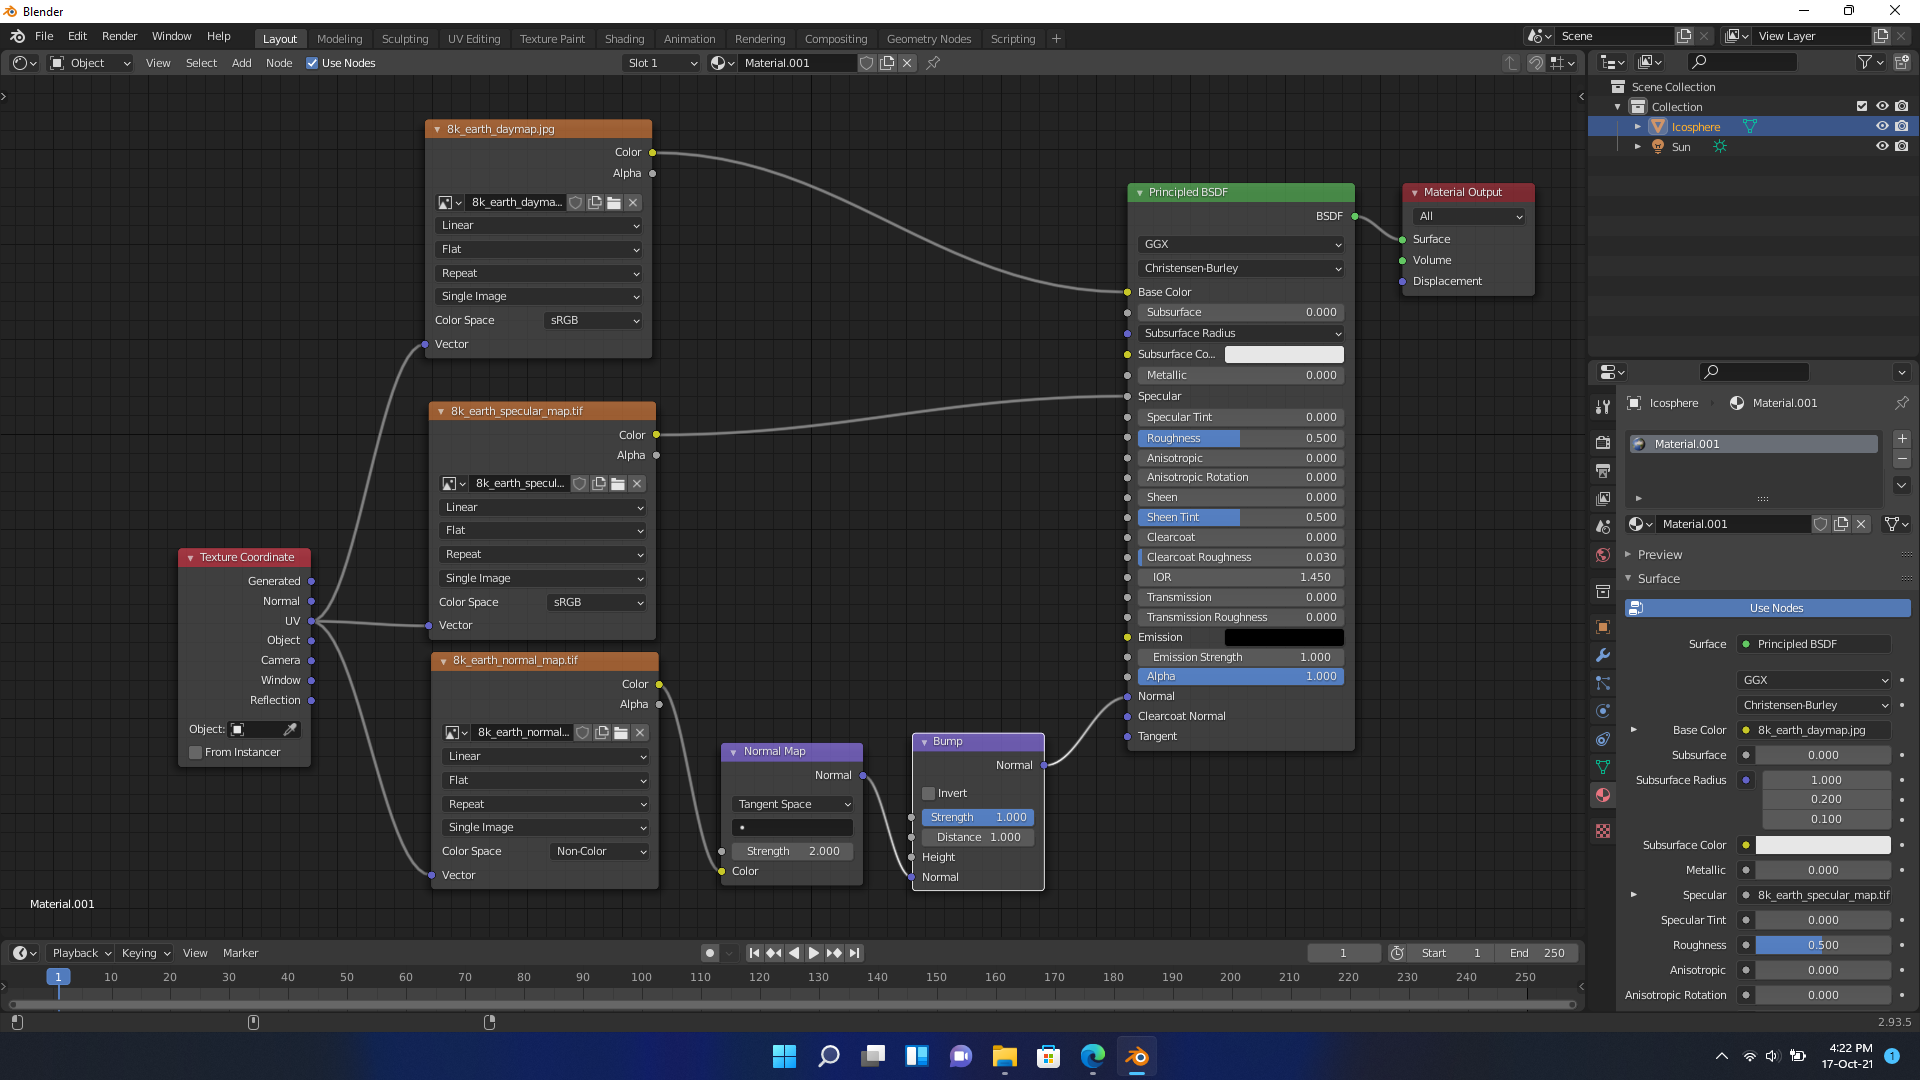The height and width of the screenshot is (1080, 1920).
Task: Add a material slot with plus button
Action: coord(1902,439)
